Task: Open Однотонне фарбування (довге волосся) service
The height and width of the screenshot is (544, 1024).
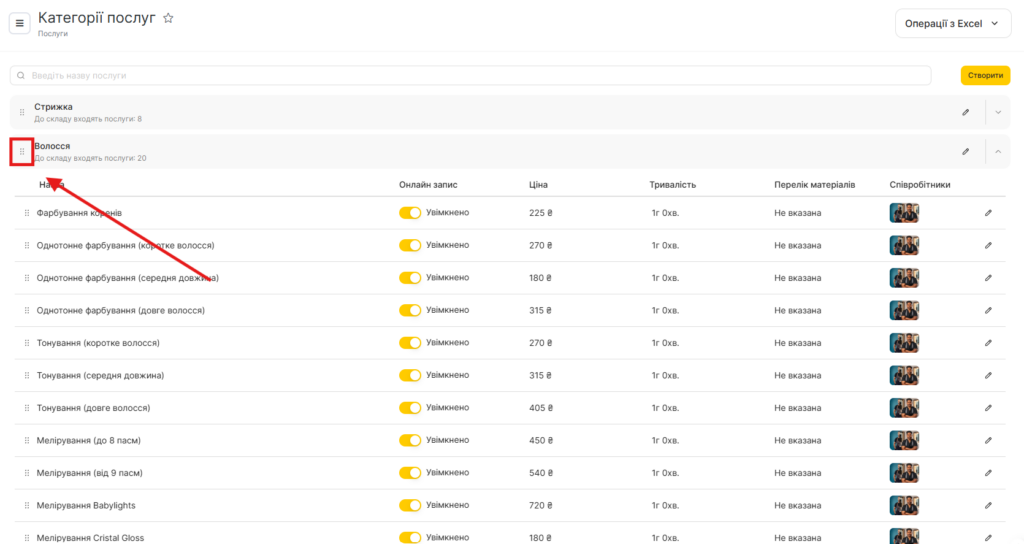Action: point(120,310)
